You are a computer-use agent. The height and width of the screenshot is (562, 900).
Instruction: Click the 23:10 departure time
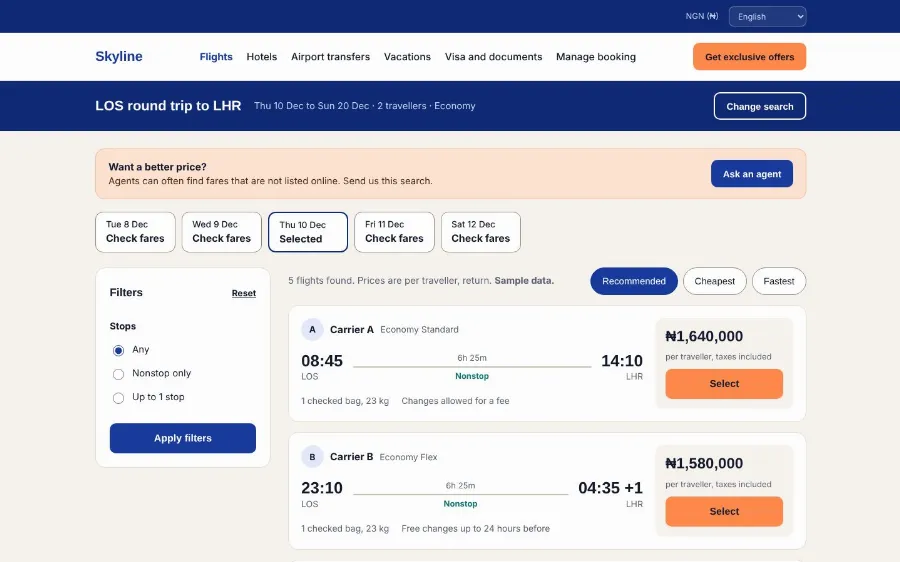[x=322, y=488]
